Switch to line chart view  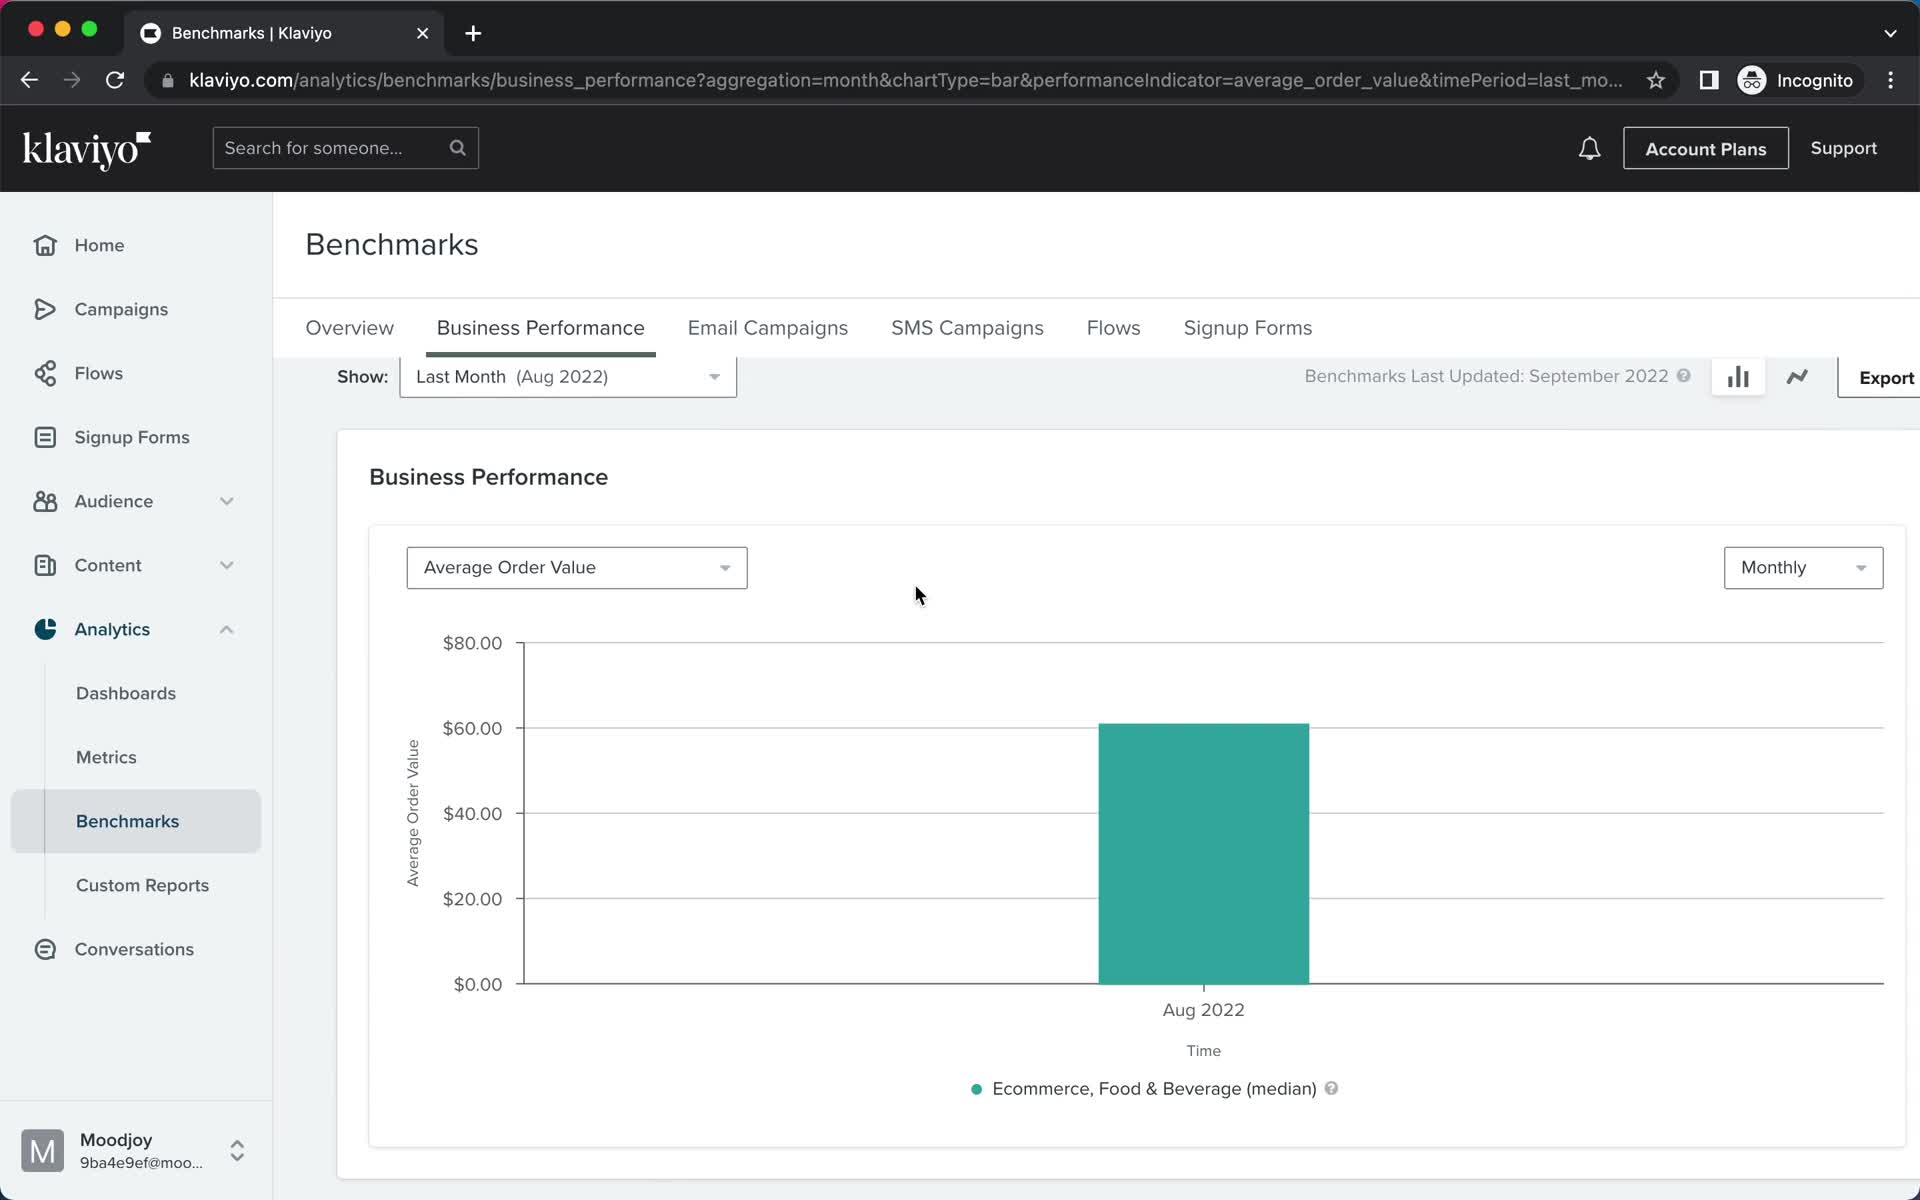pyautogui.click(x=1797, y=377)
